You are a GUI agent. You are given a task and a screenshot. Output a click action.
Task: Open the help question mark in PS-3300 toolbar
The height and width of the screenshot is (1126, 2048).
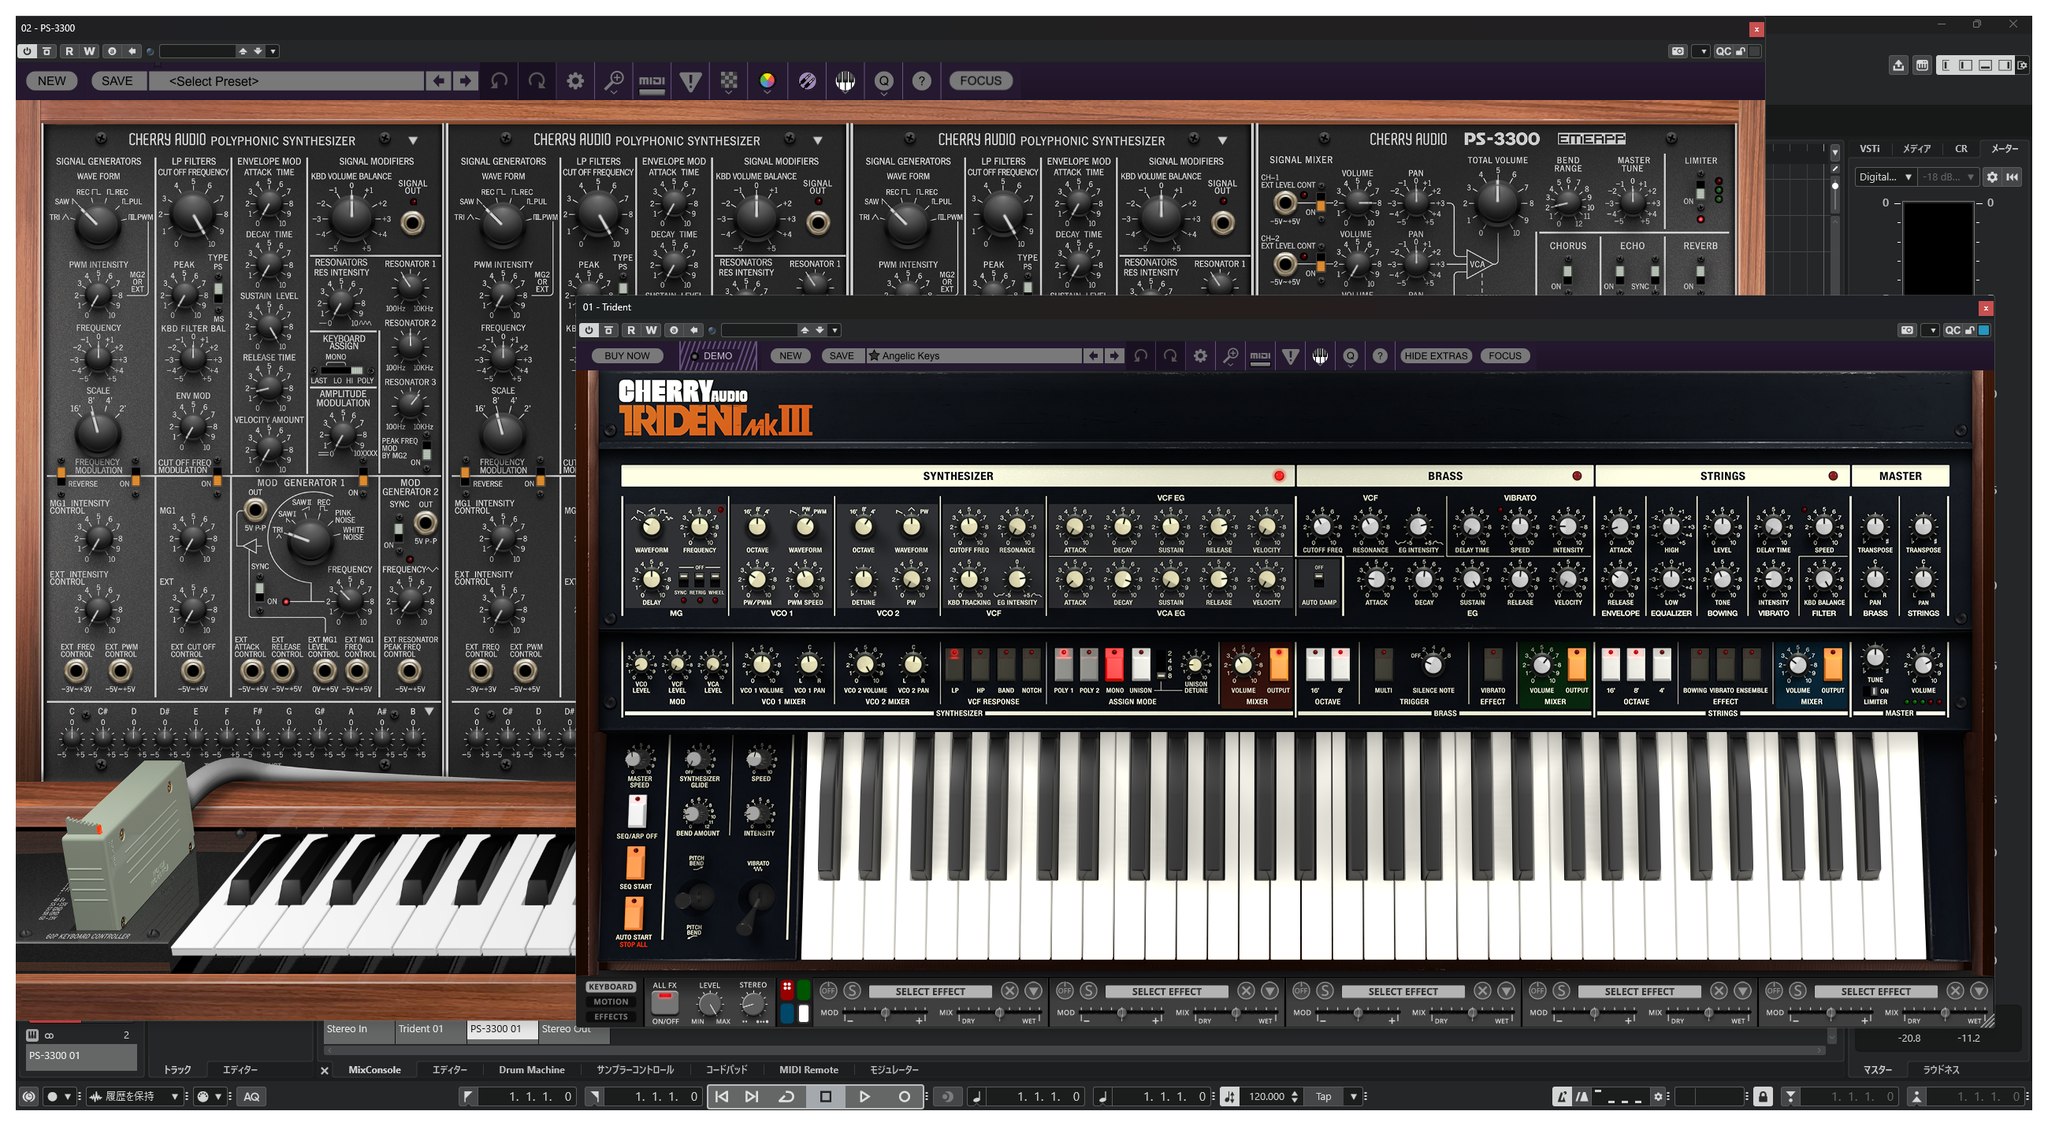click(x=922, y=81)
